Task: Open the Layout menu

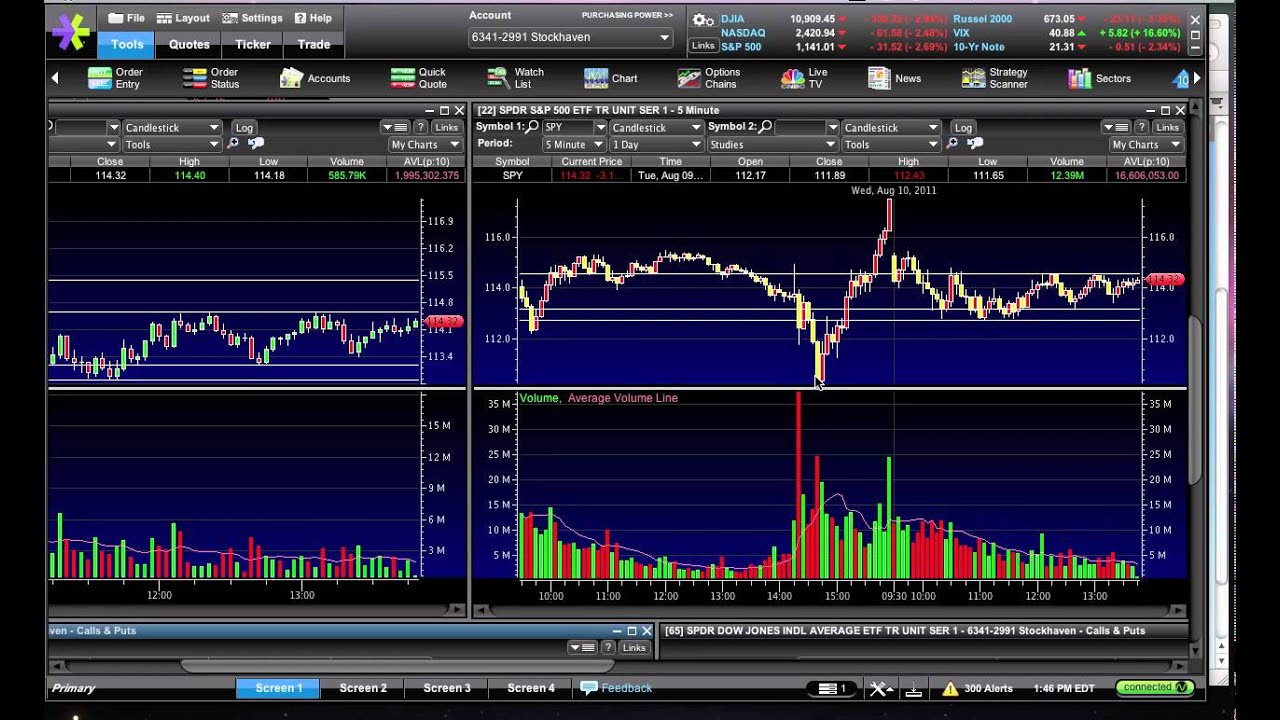Action: tap(184, 18)
